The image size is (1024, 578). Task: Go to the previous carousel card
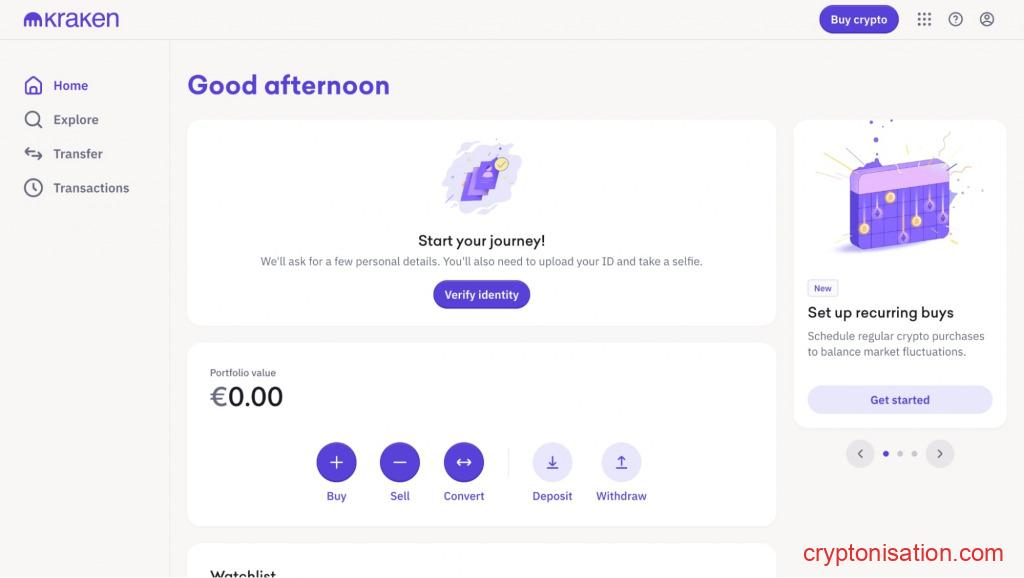[x=860, y=454]
